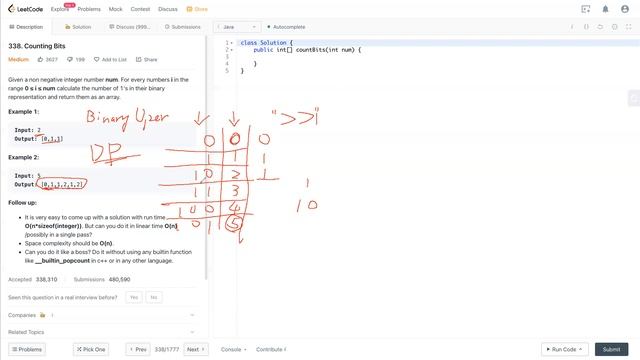Click the Medium difficulty label
Screen dimensions: 640x360
pos(18,60)
